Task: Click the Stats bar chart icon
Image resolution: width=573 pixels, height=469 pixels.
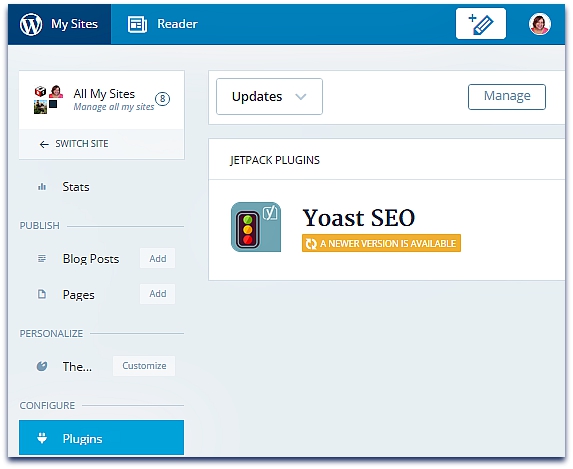Action: 42,187
